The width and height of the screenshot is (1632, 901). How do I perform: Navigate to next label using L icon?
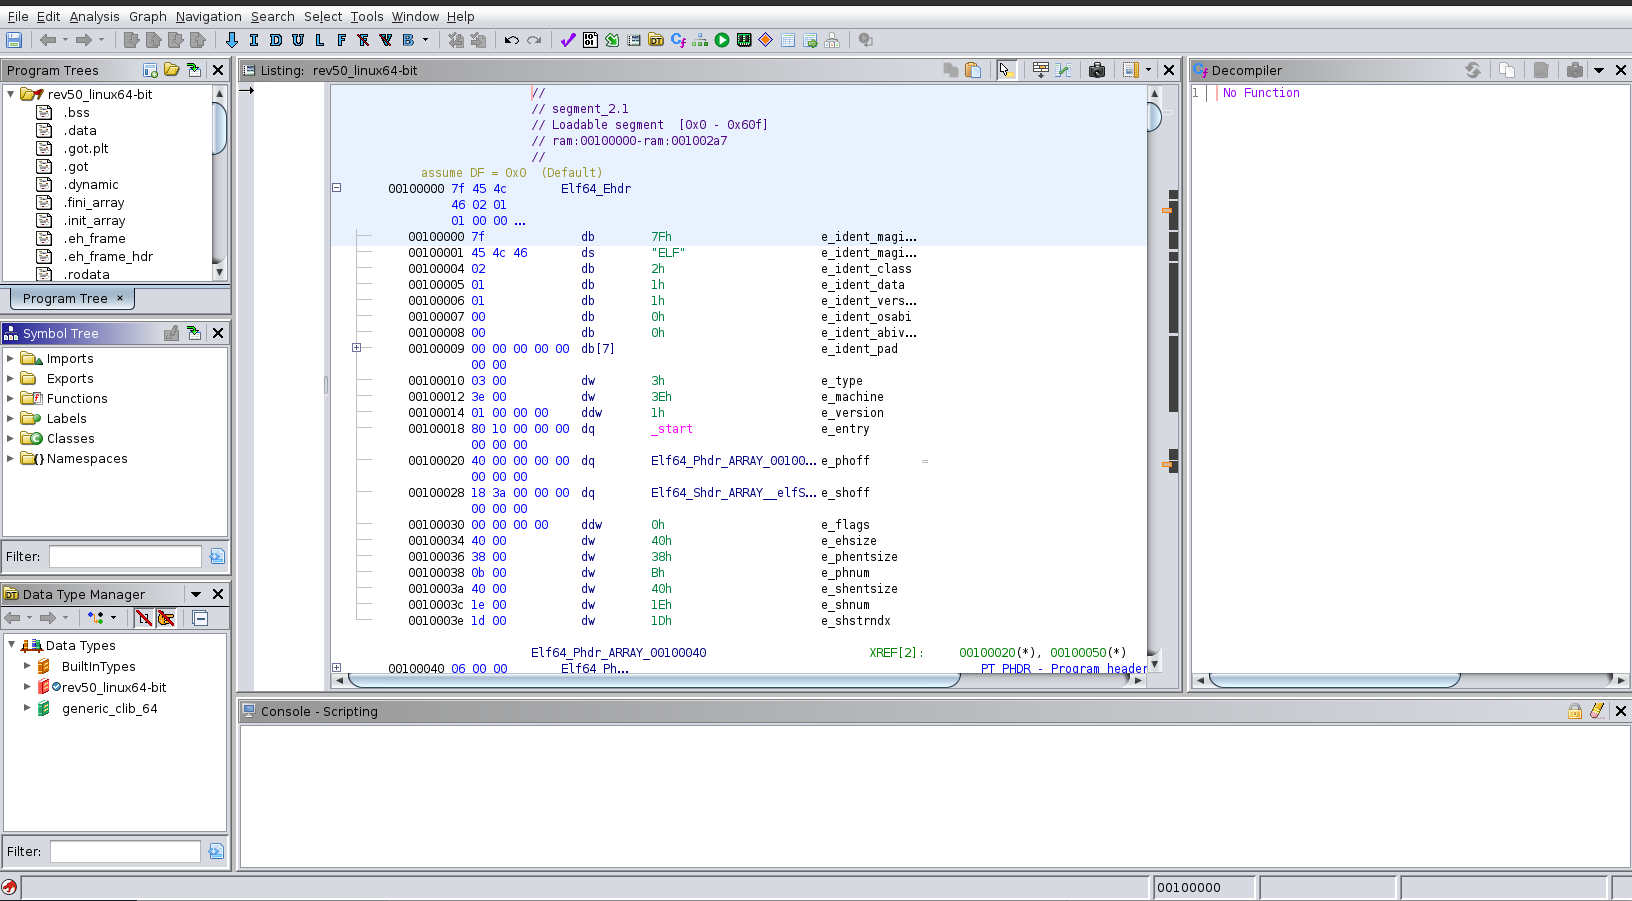320,40
